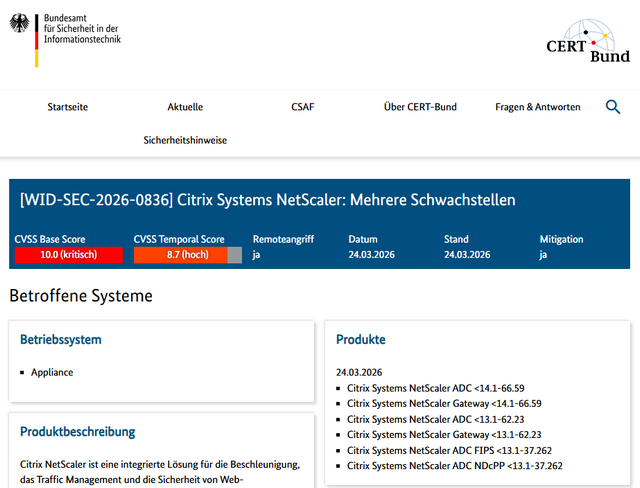
Task: Click the Appliance list entry
Action: click(52, 372)
